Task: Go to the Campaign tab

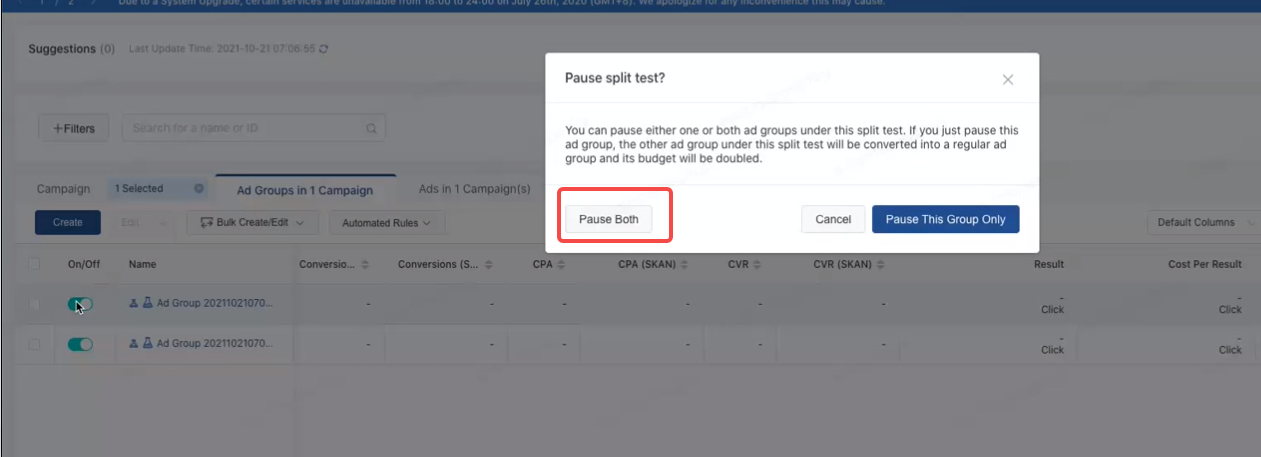Action: point(63,189)
